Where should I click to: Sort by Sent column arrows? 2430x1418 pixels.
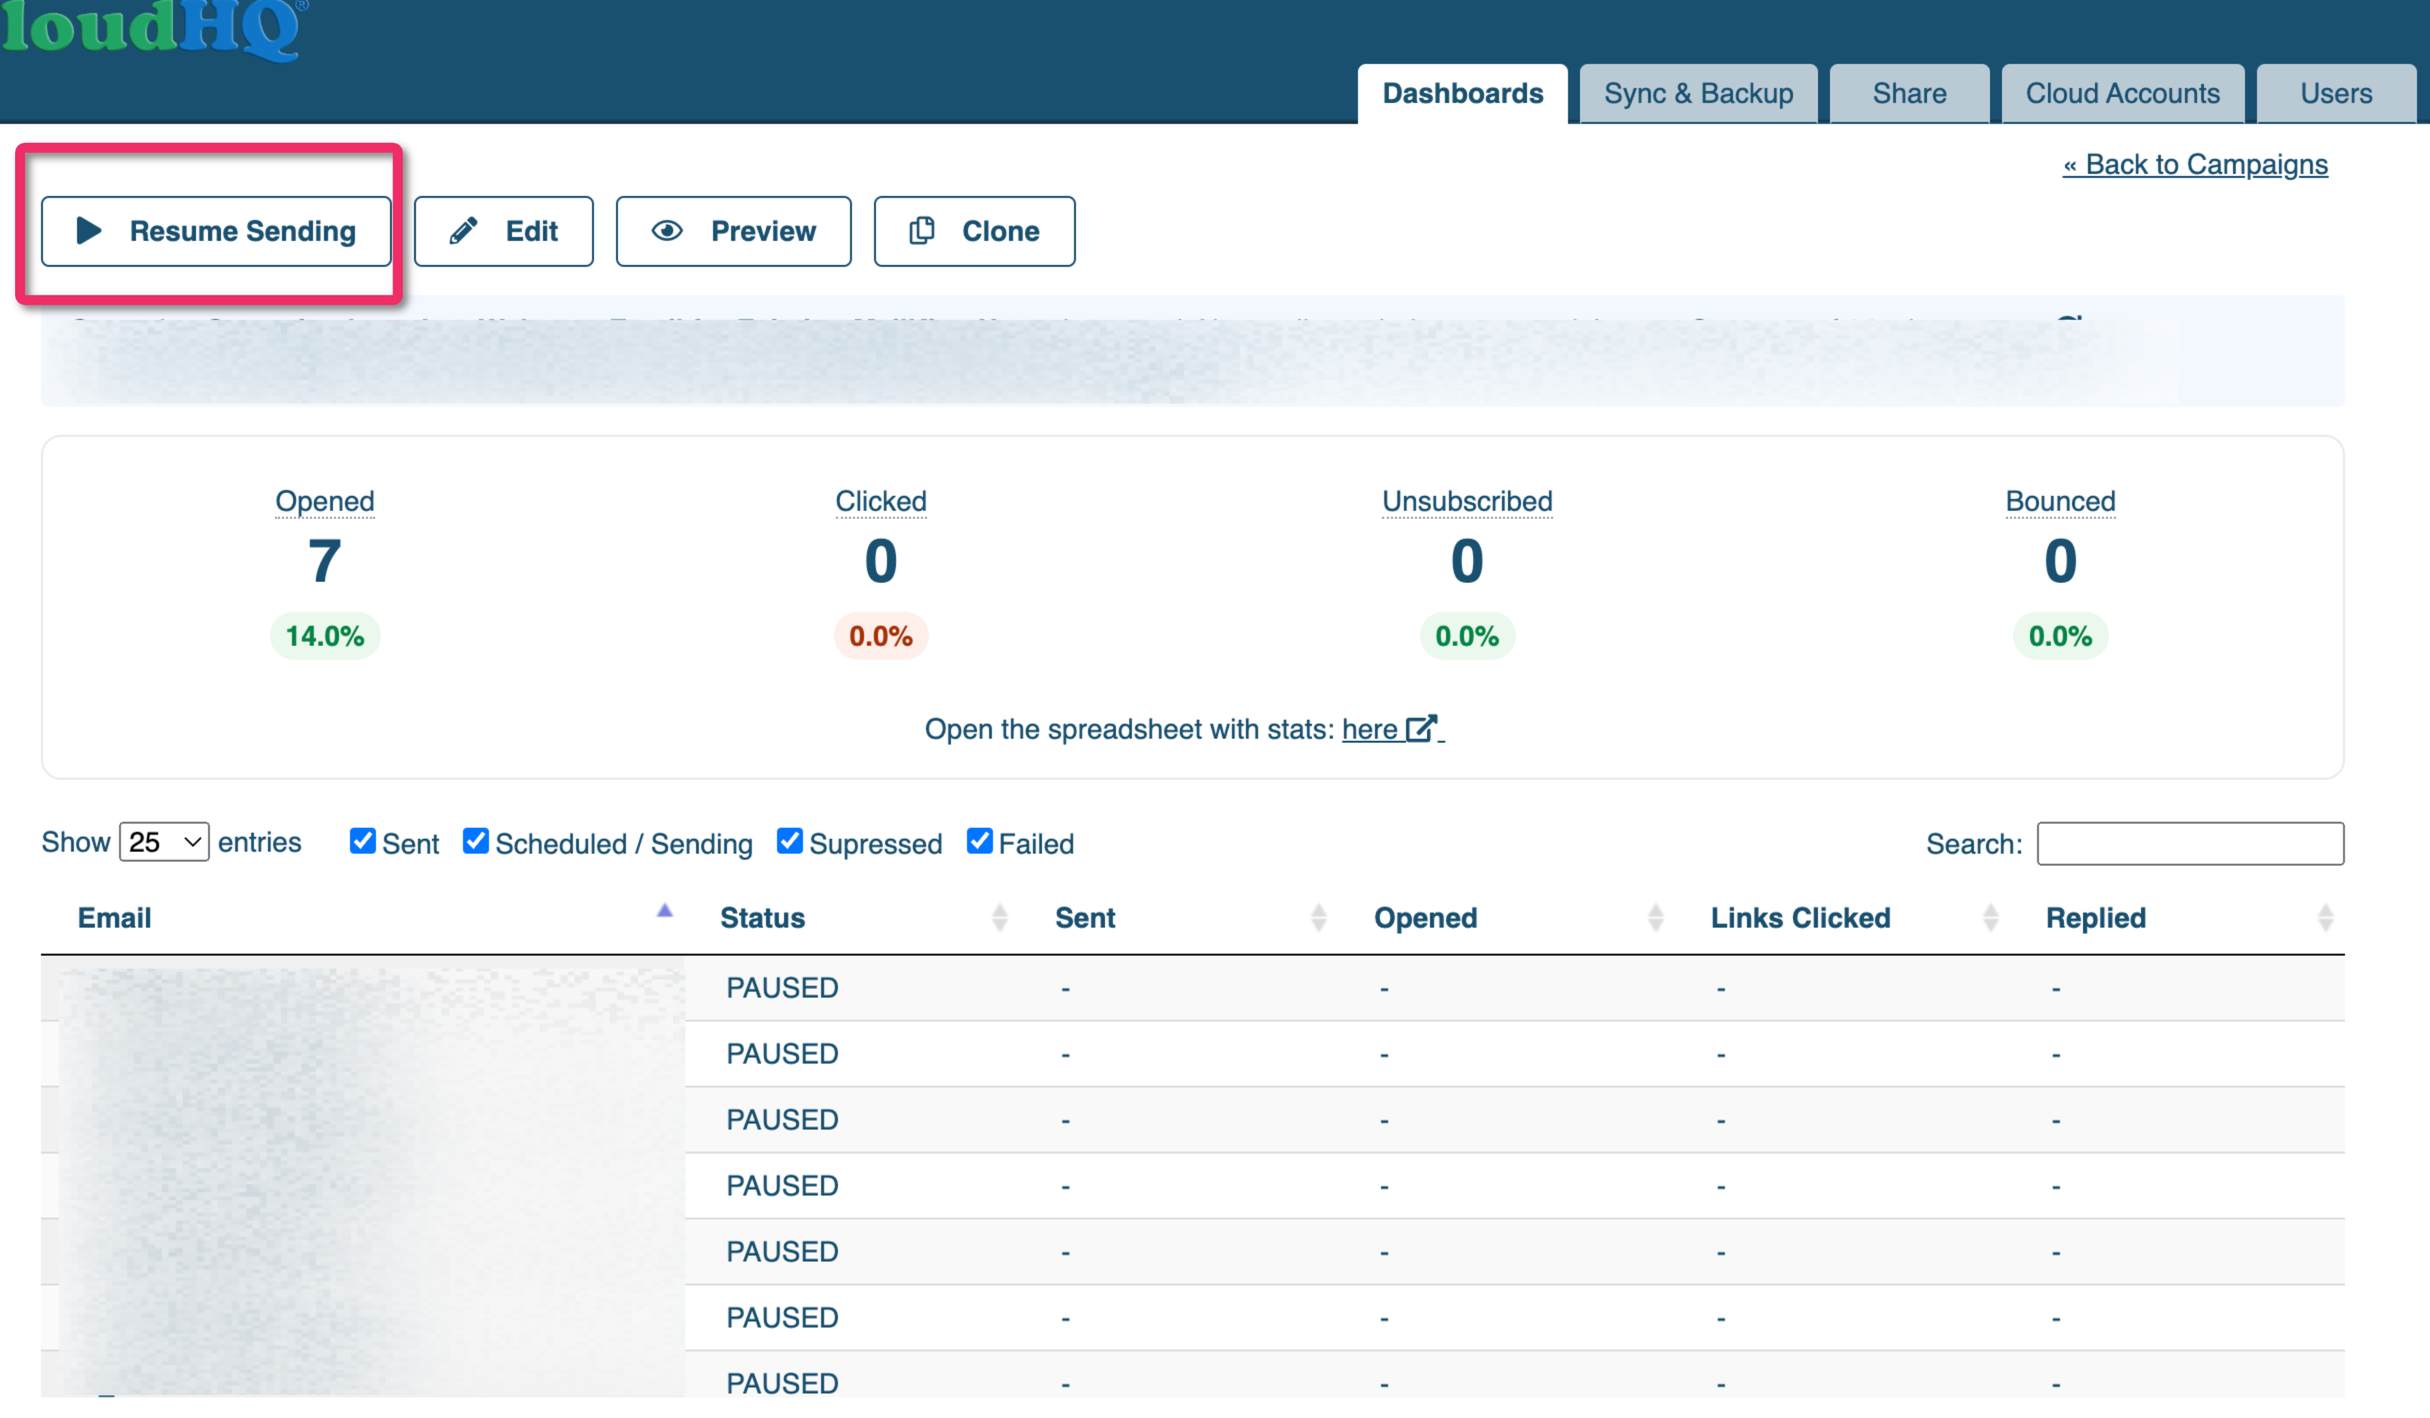1318,918
